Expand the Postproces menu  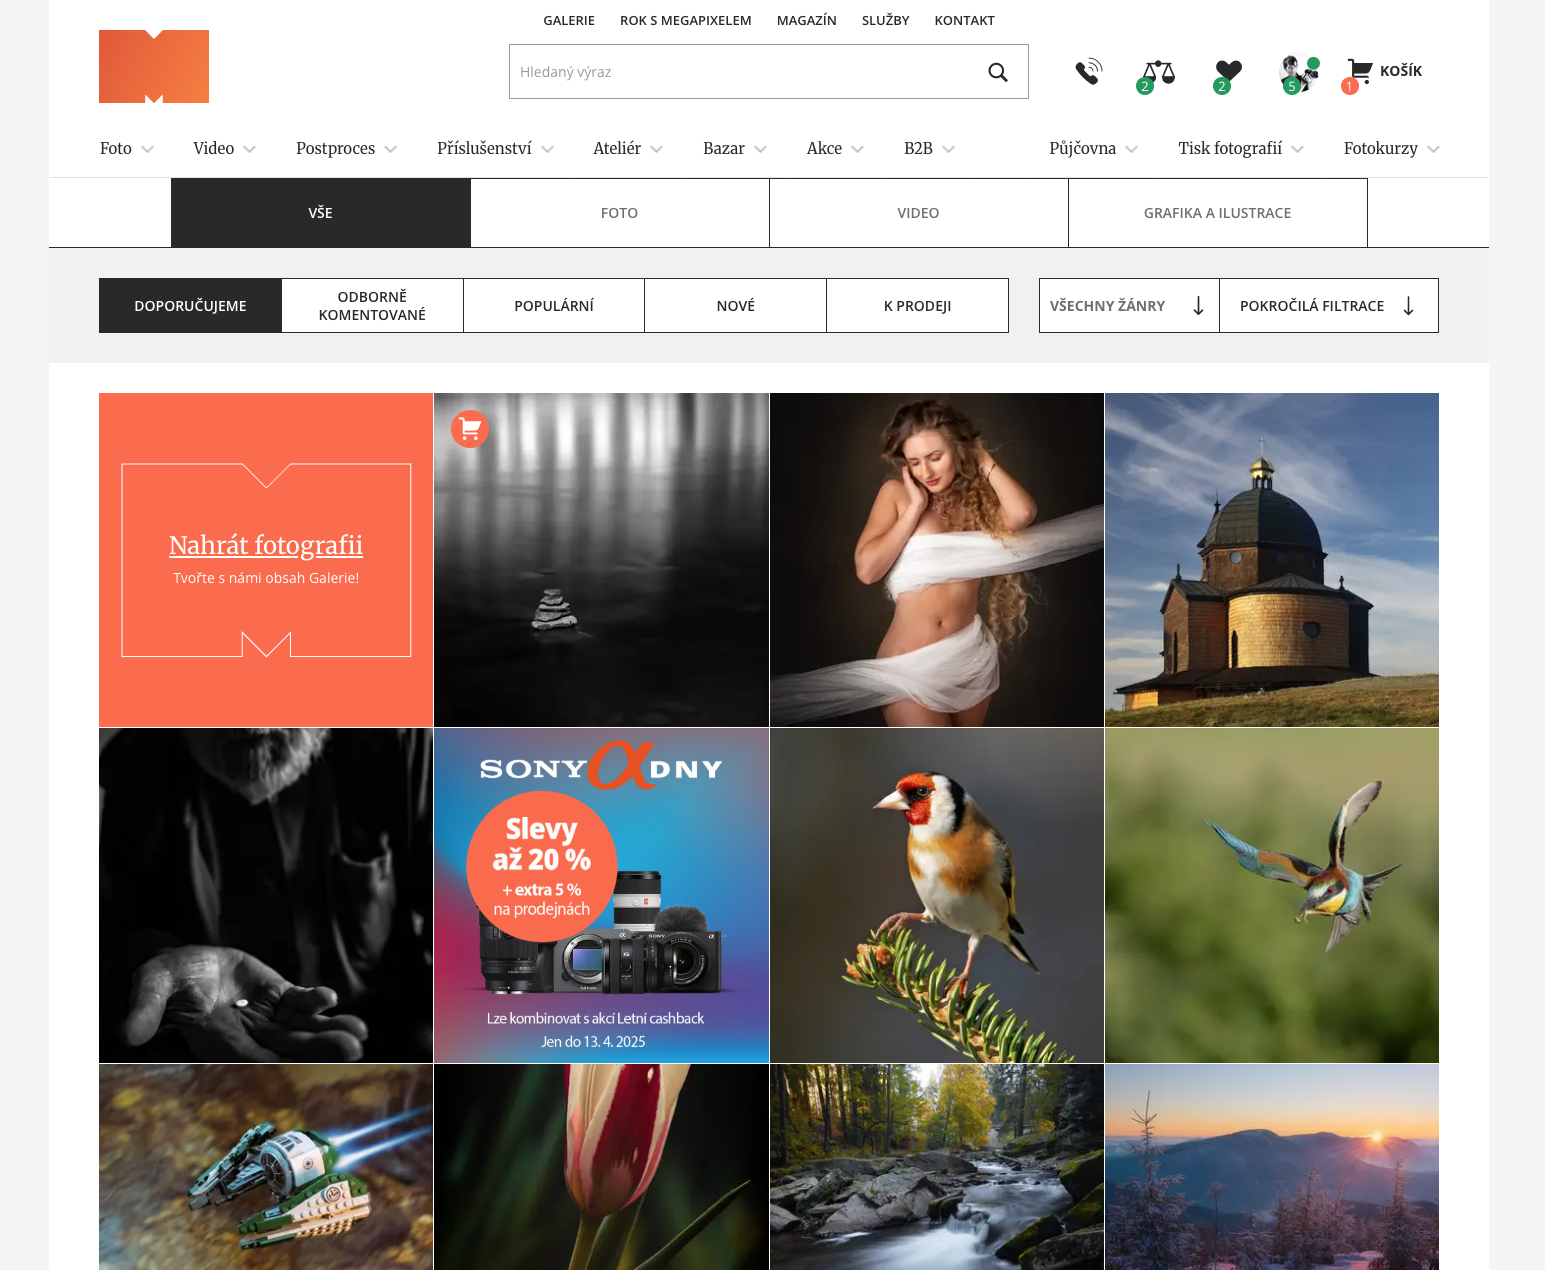347,148
